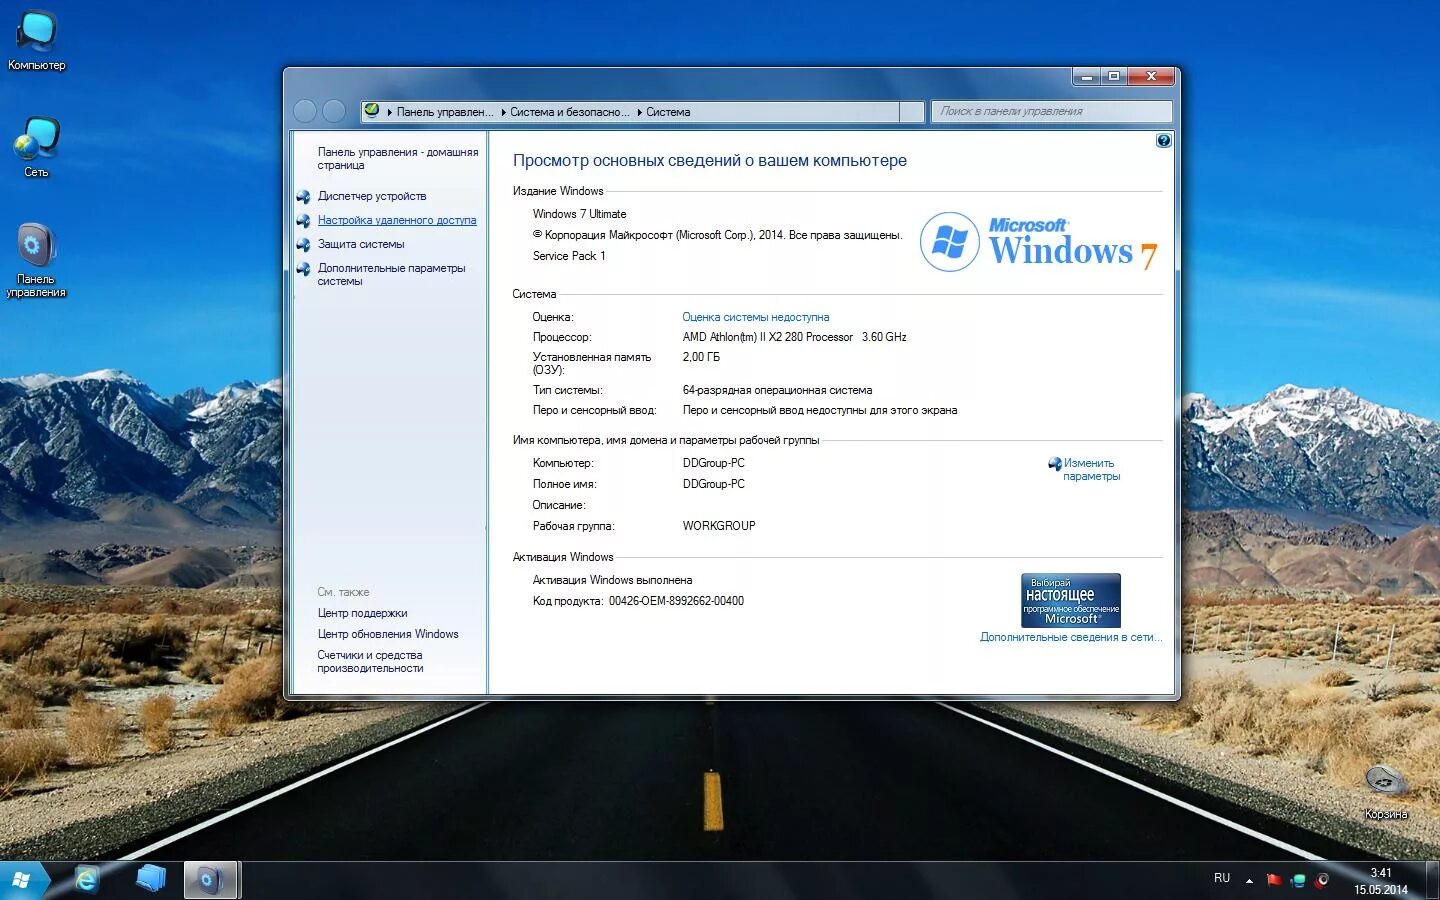Open Дополнительные сведения в сети link
Viewport: 1440px width, 900px height.
click(x=1071, y=637)
